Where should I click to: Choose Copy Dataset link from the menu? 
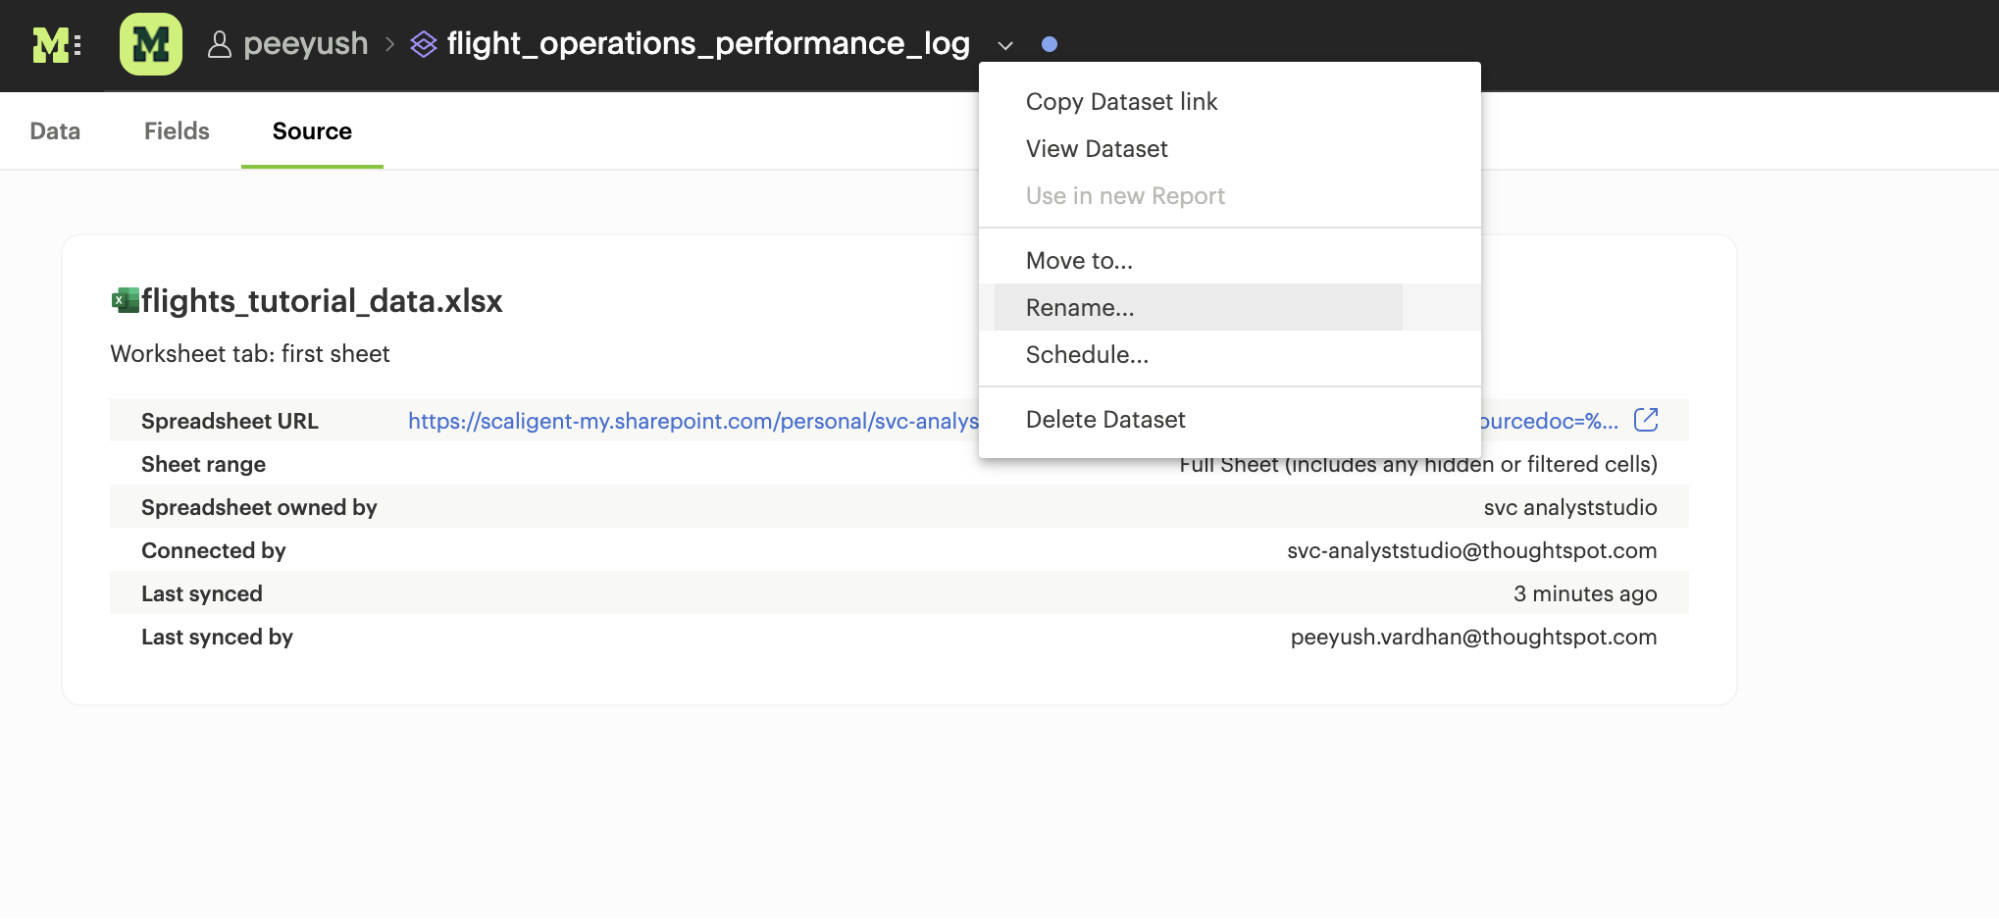coord(1121,102)
